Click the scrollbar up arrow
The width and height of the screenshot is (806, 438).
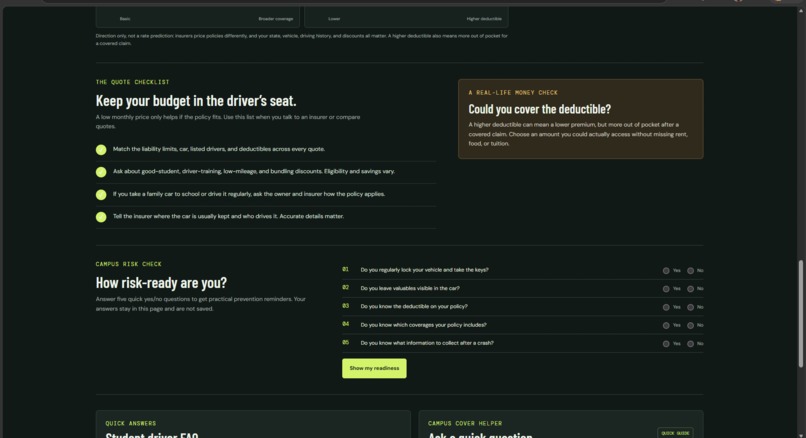[x=800, y=10]
